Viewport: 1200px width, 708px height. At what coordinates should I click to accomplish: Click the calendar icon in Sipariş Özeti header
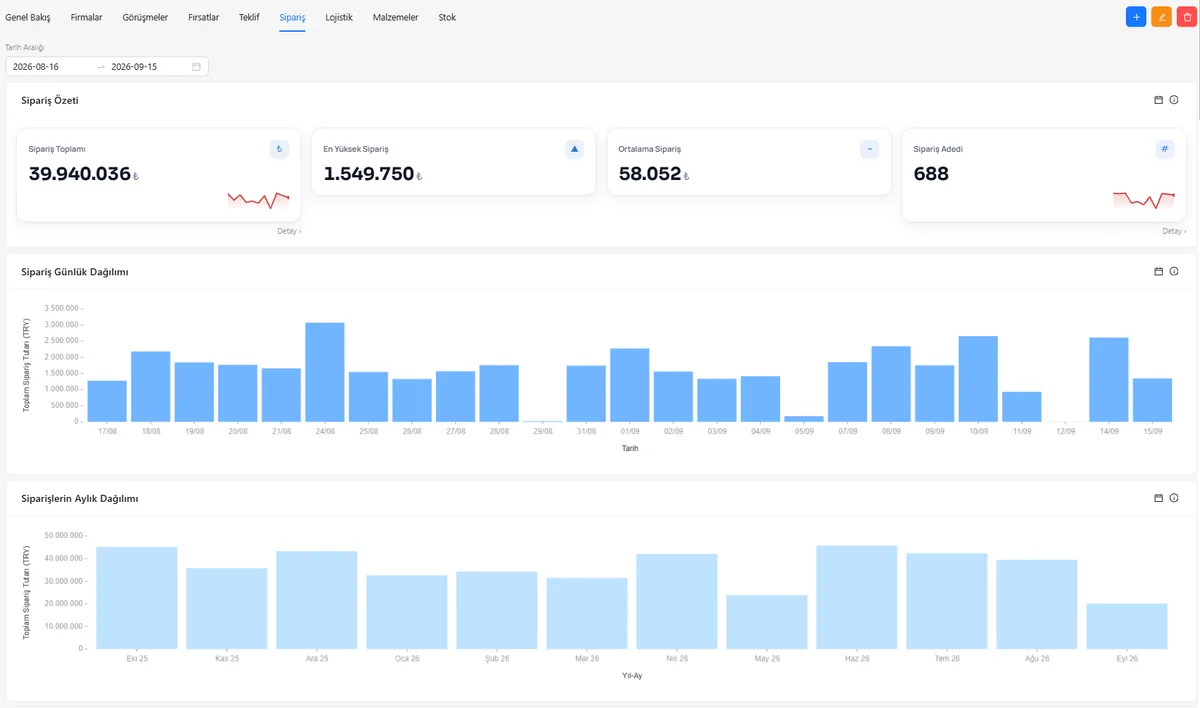tap(1158, 100)
